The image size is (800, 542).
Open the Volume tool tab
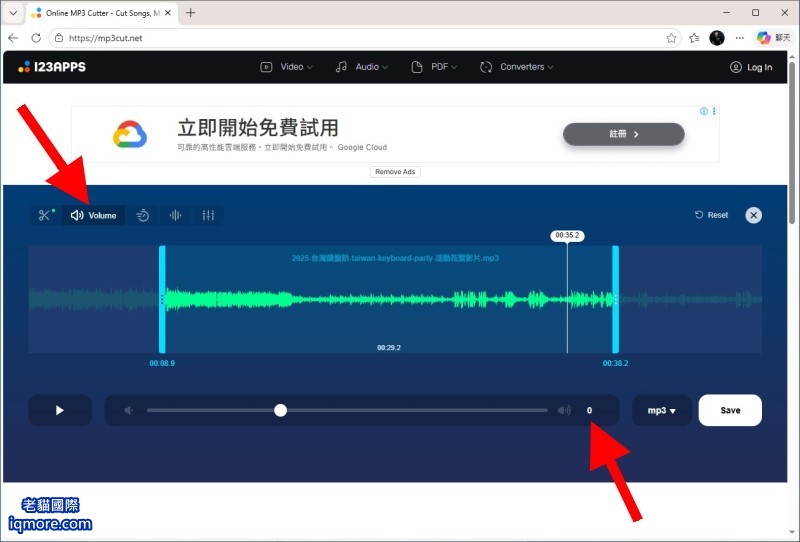(93, 215)
